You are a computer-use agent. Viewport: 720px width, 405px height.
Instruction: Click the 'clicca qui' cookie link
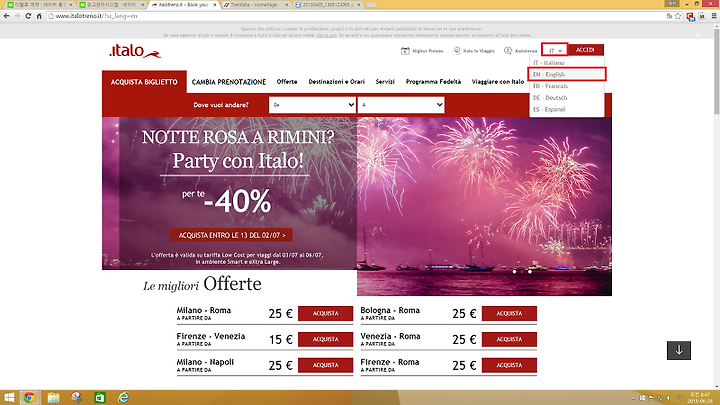[x=326, y=35]
